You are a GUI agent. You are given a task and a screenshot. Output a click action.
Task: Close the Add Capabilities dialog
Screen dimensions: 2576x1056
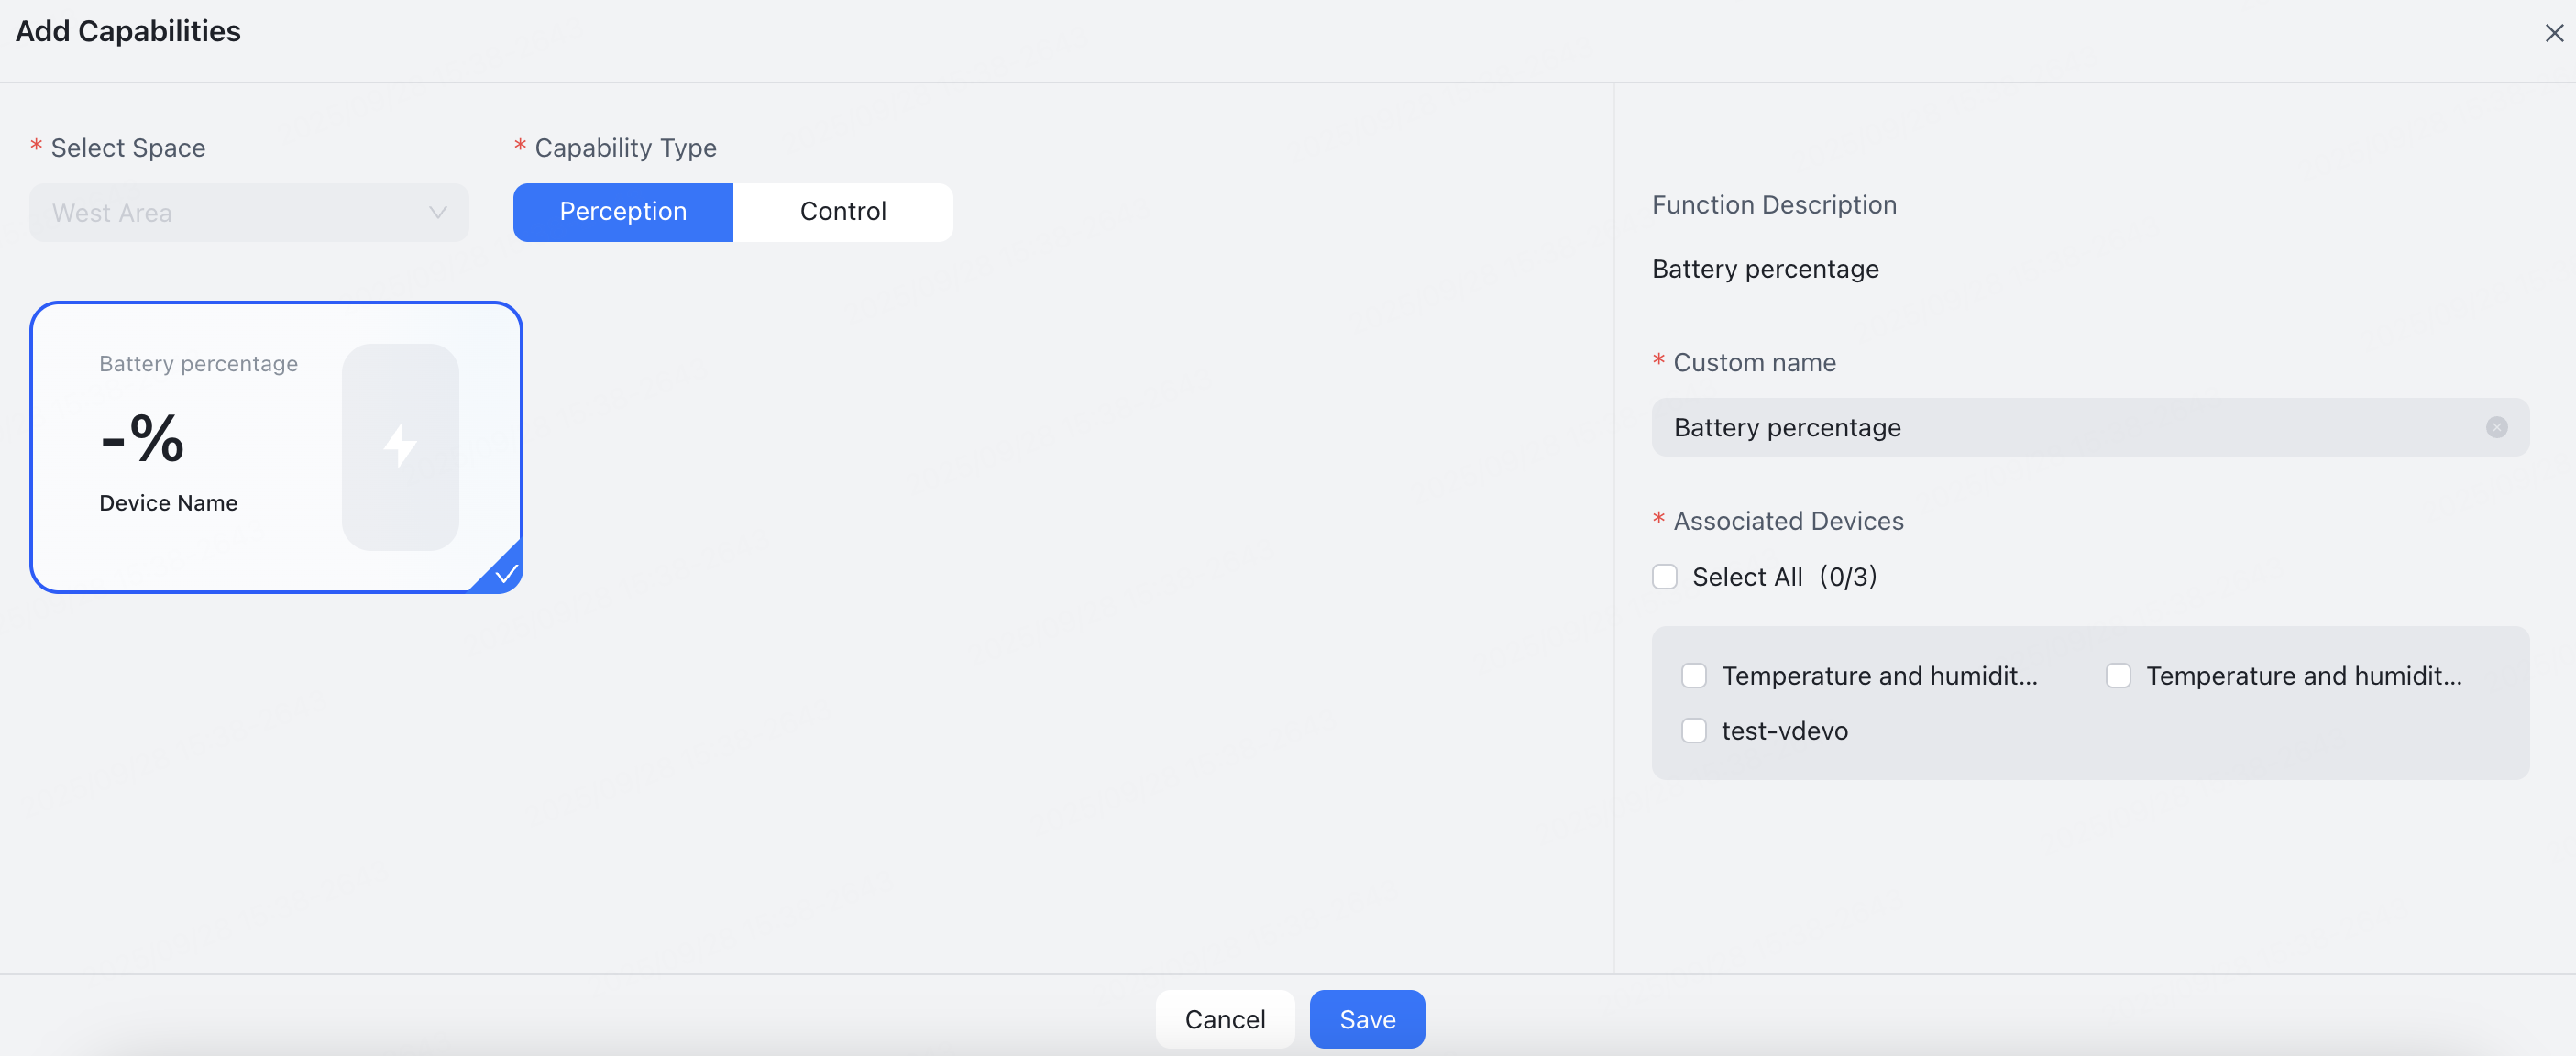coord(2553,33)
